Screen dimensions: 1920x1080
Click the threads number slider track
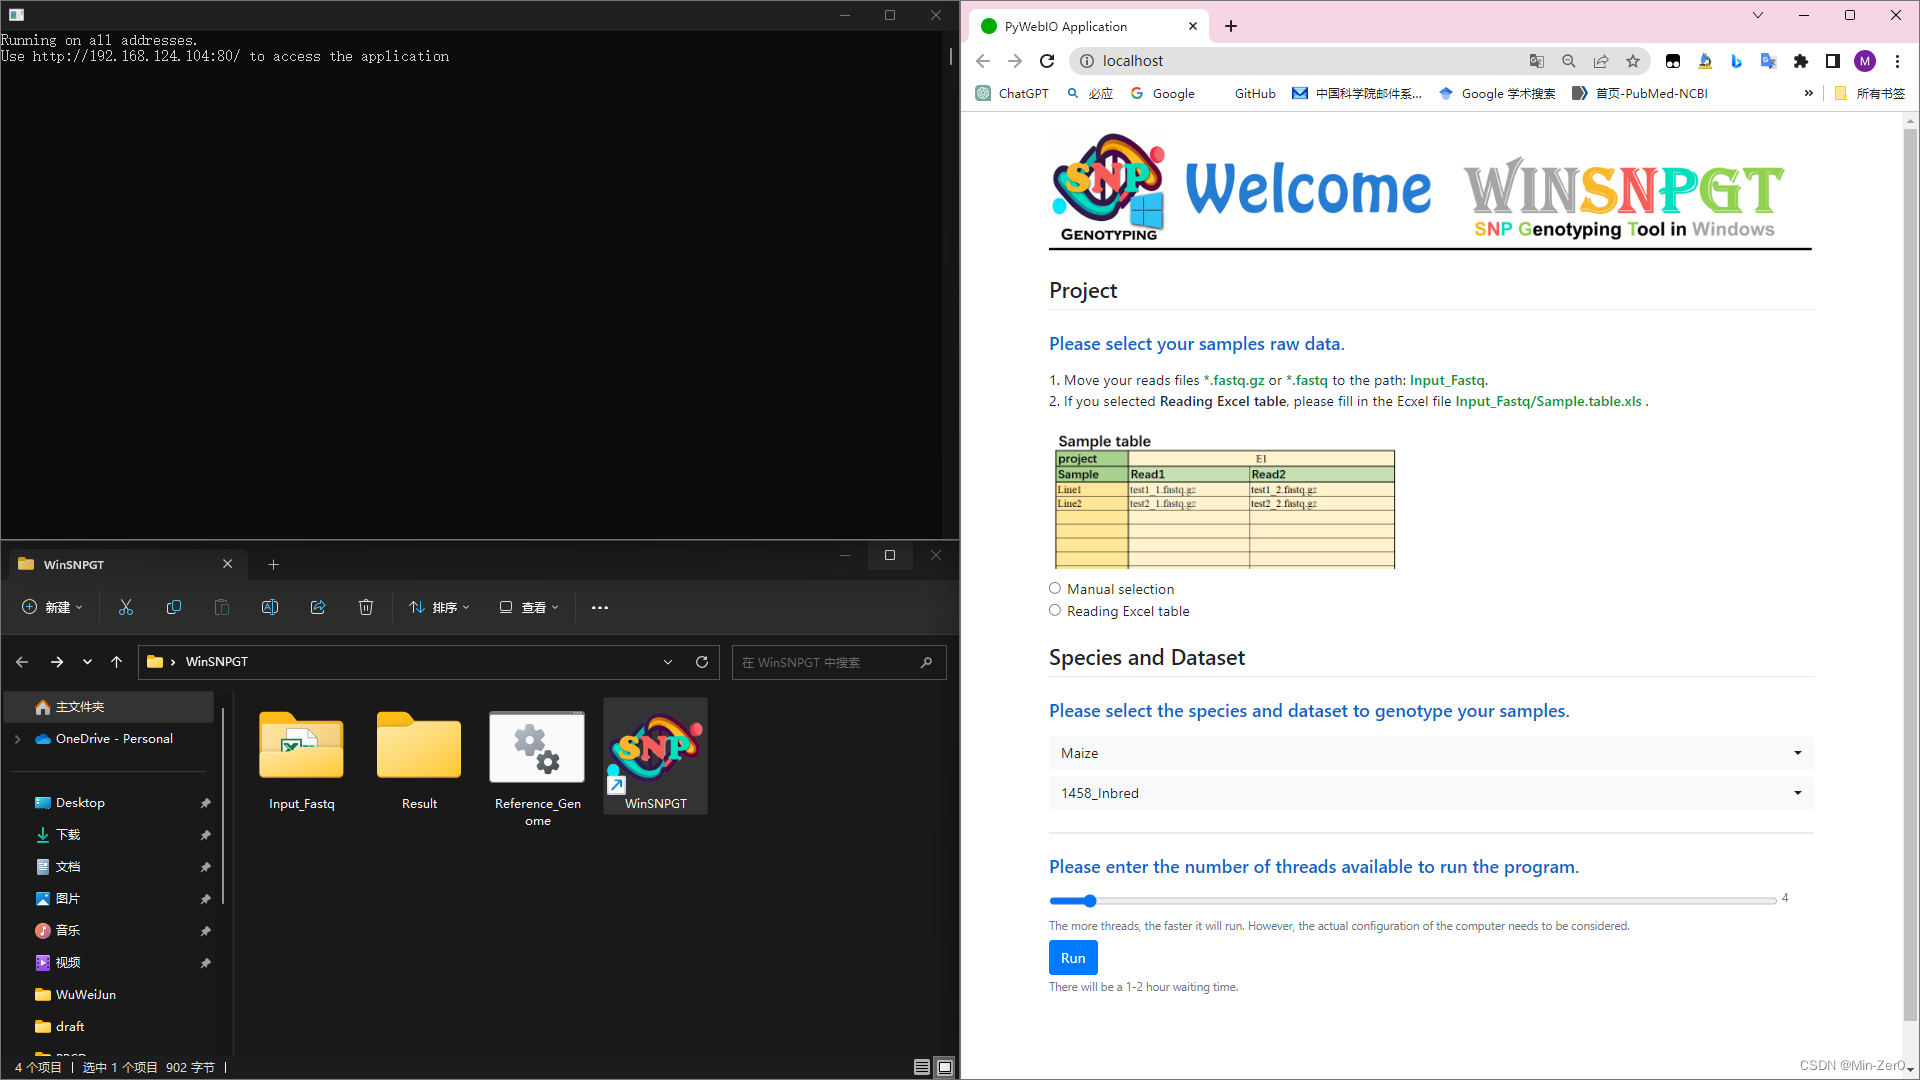pos(1412,901)
